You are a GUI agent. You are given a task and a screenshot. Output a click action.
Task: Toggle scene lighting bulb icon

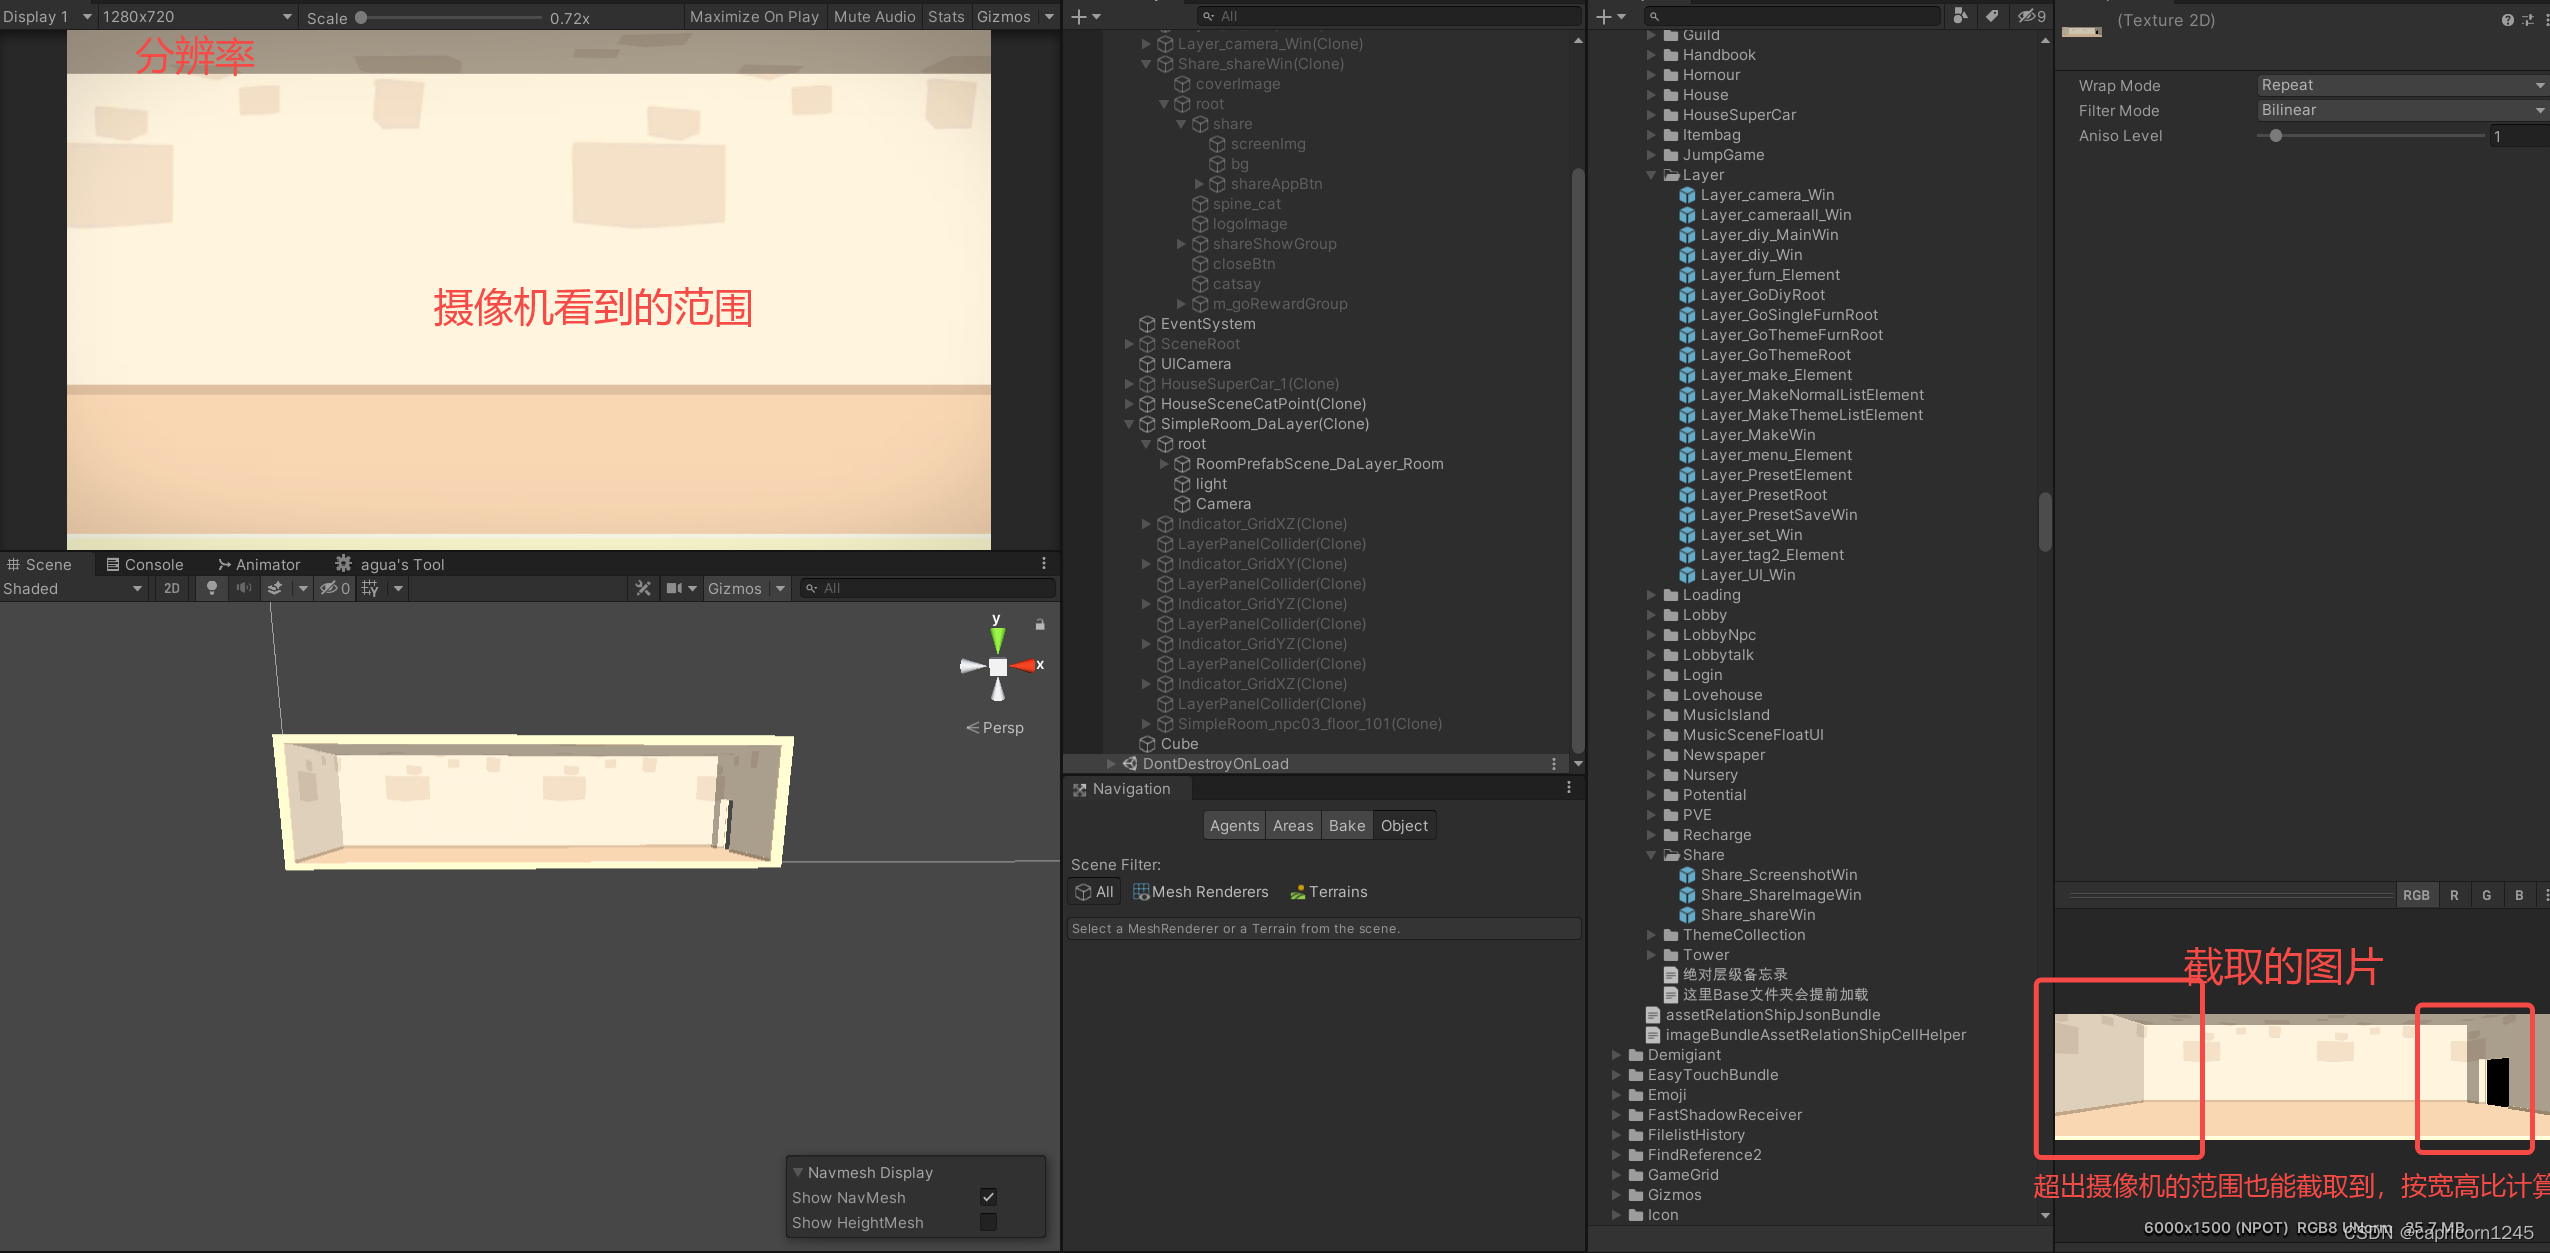coord(211,588)
